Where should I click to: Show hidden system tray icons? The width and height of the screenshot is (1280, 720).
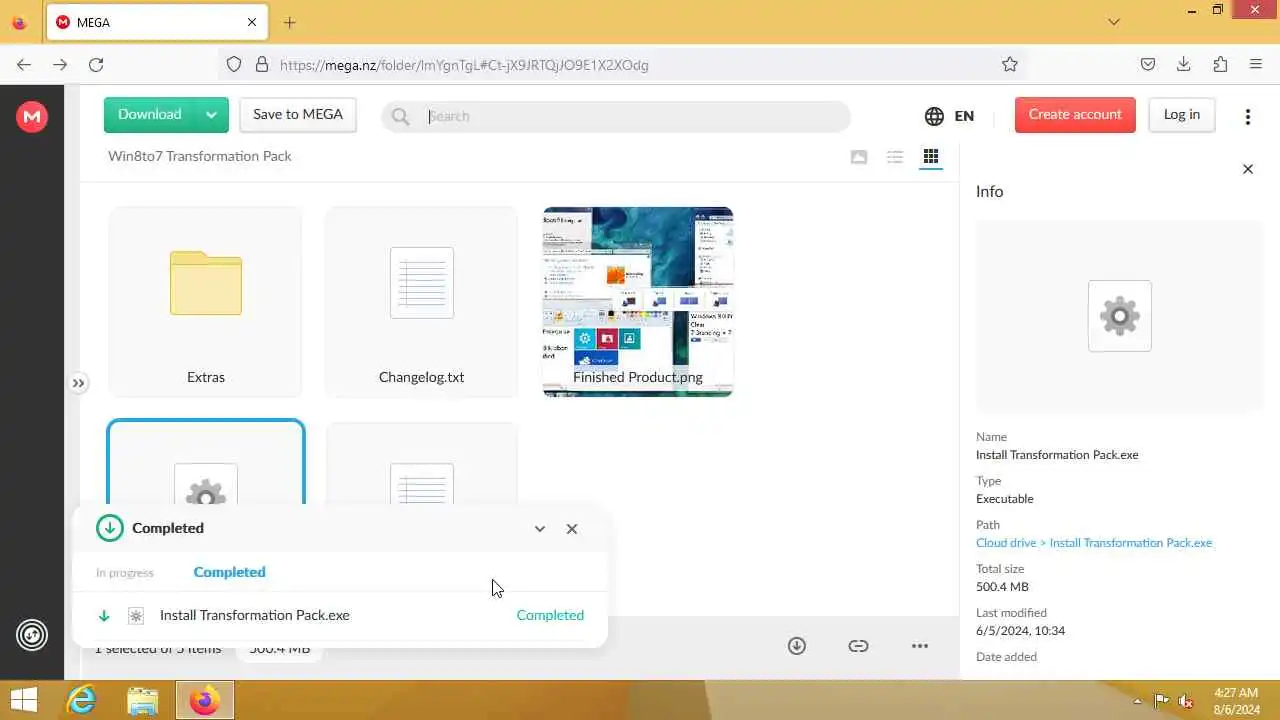point(1137,701)
